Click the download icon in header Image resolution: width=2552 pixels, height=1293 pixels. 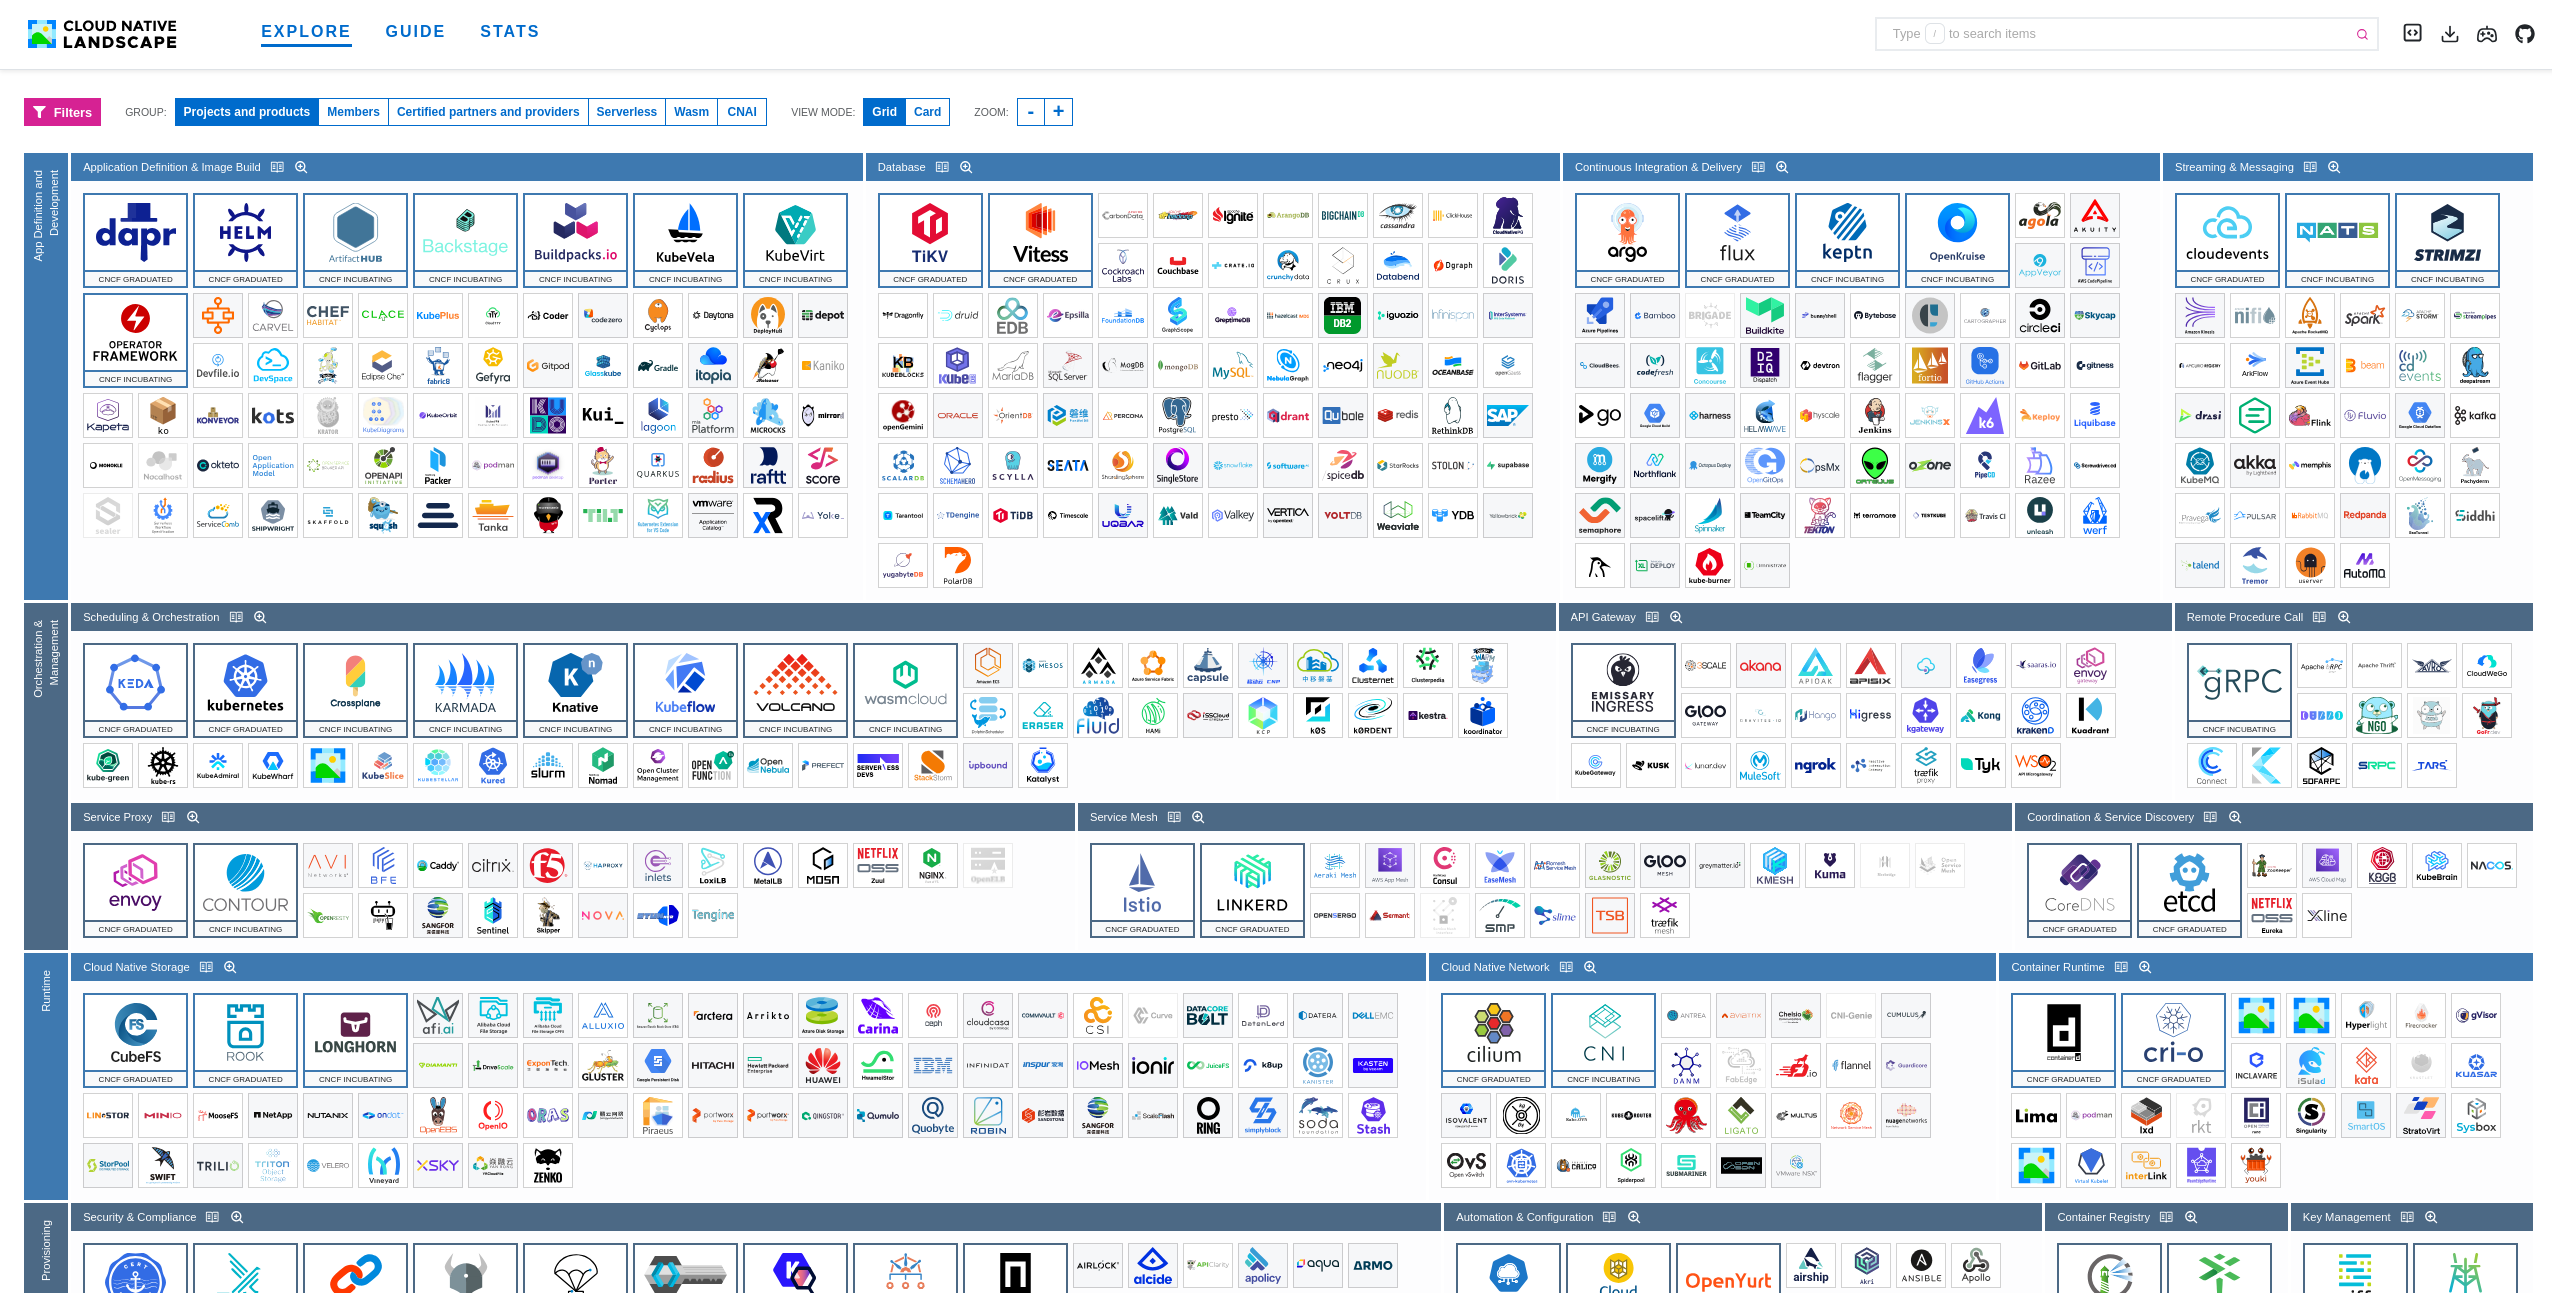point(2450,34)
